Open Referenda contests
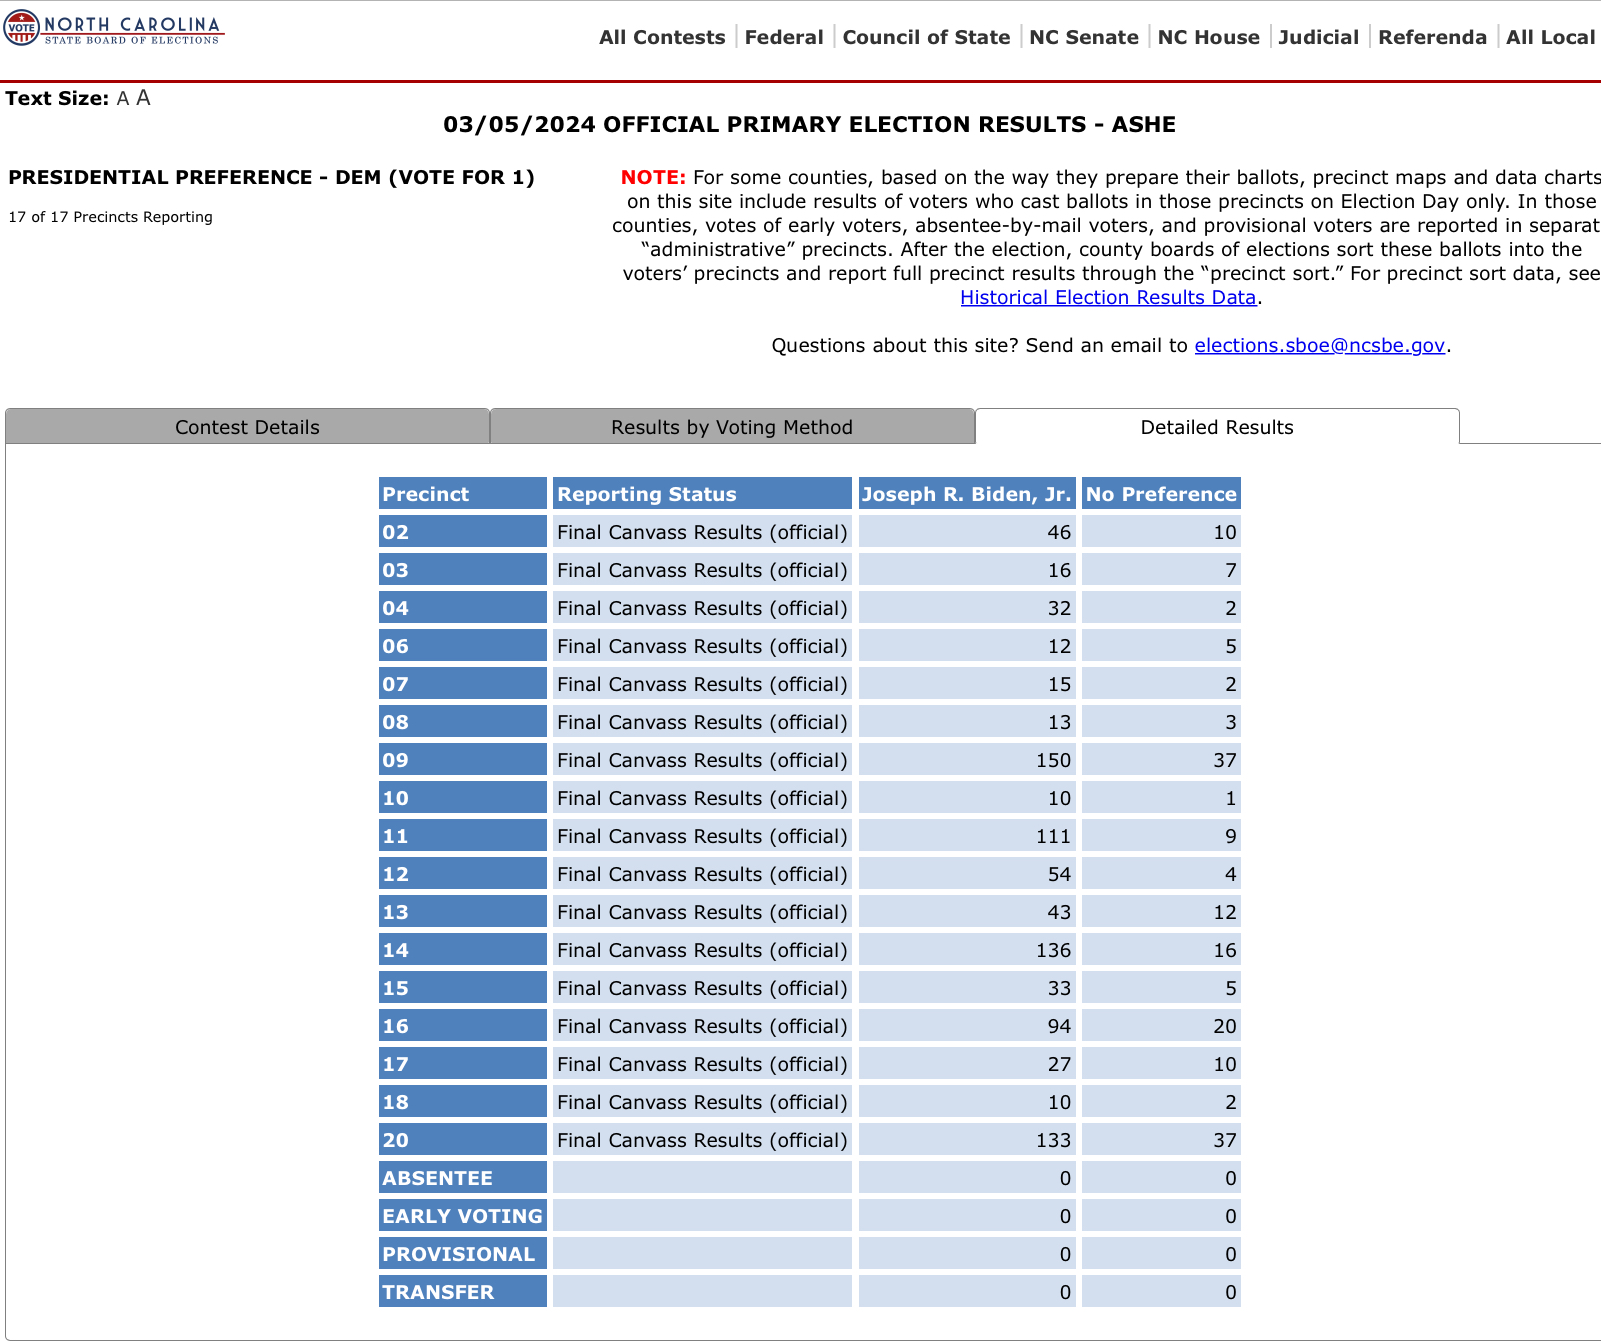This screenshot has height=1341, width=1601. click(1432, 37)
